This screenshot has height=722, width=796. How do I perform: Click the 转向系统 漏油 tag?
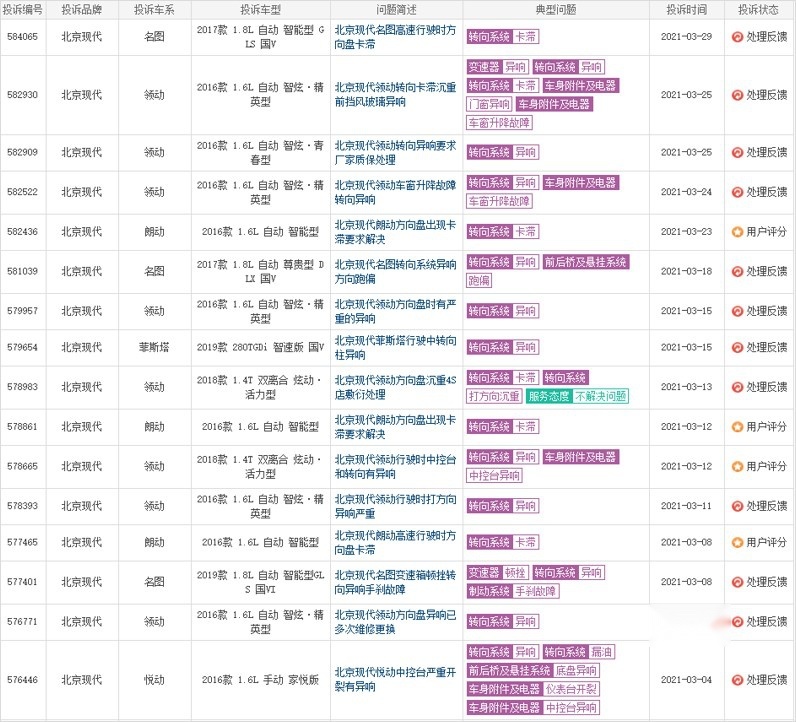(x=579, y=651)
